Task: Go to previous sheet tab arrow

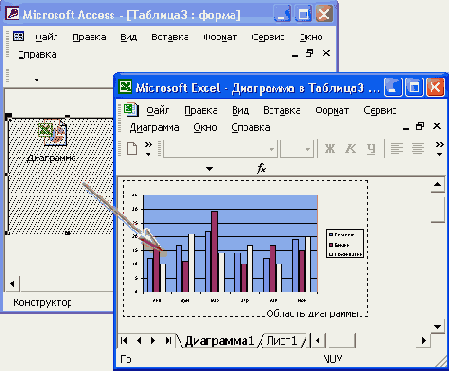Action: 139,340
